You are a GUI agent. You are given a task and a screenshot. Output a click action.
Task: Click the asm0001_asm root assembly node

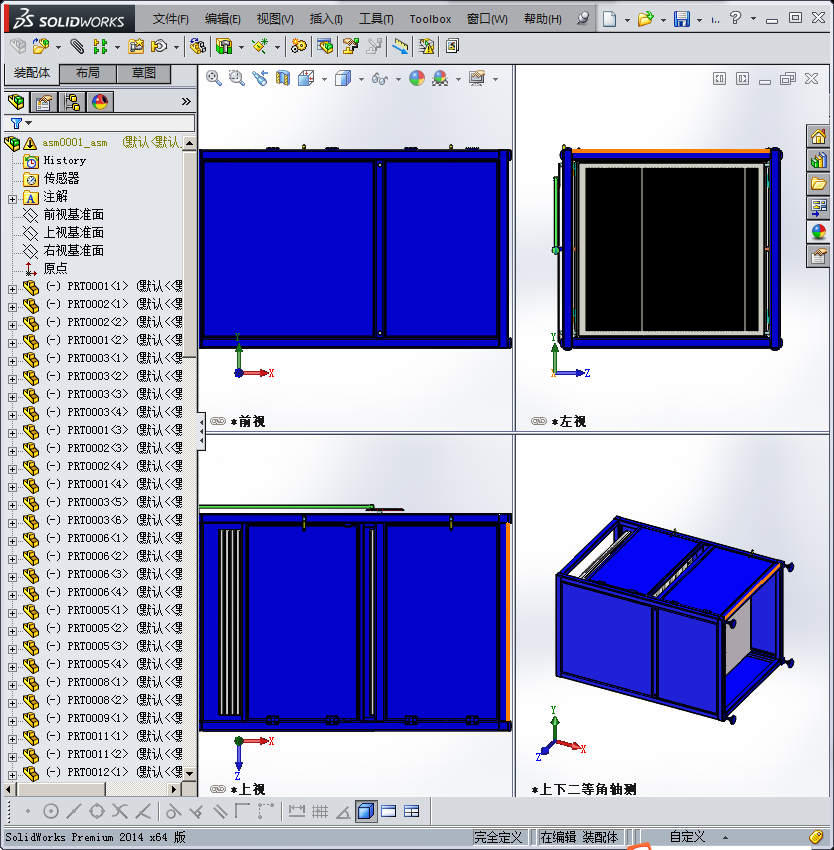(75, 143)
